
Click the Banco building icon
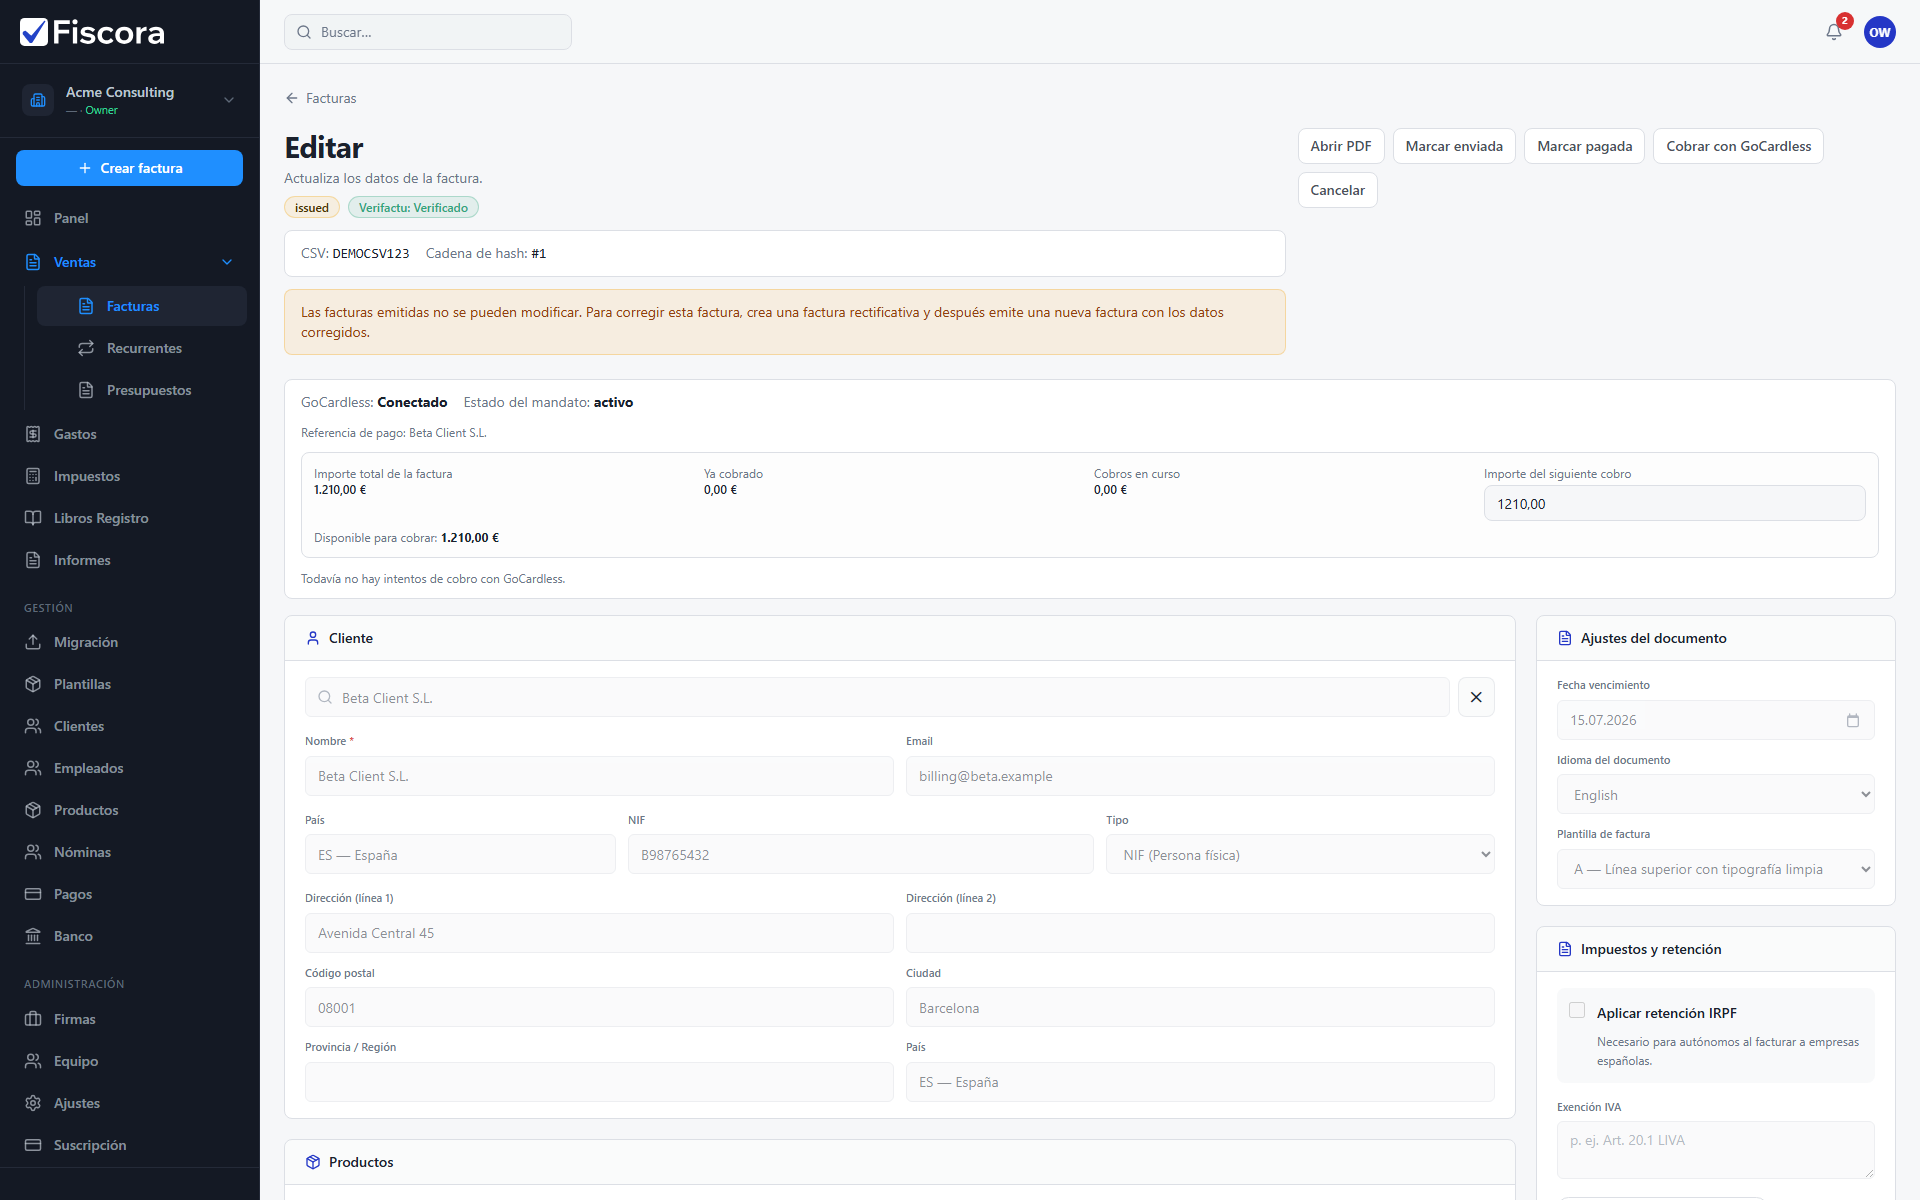pos(33,936)
